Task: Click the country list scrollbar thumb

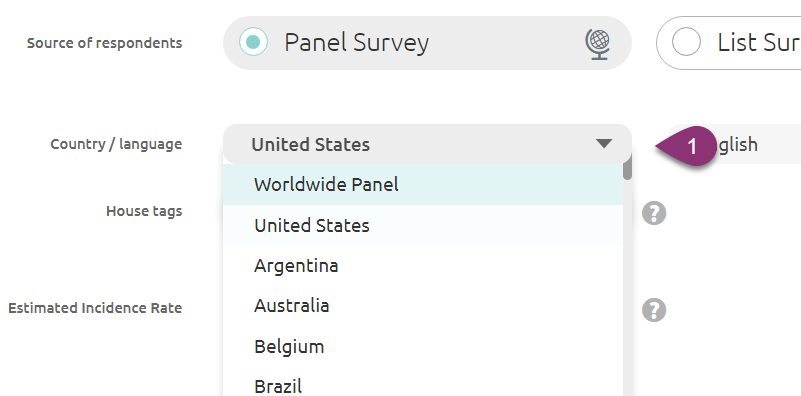Action: tap(627, 167)
